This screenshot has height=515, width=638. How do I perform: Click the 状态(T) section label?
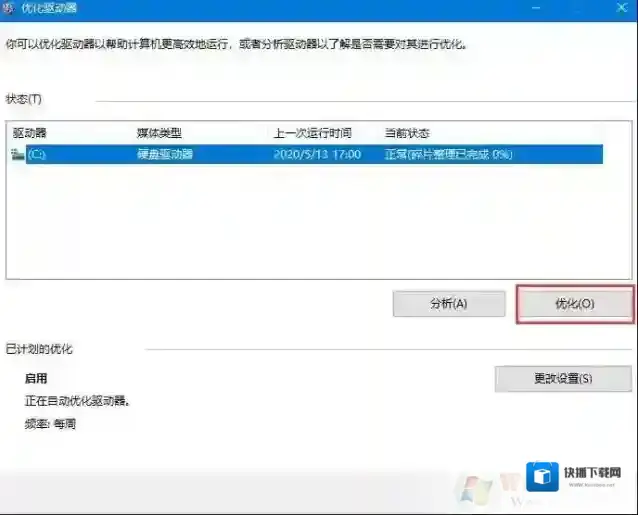pos(23,99)
